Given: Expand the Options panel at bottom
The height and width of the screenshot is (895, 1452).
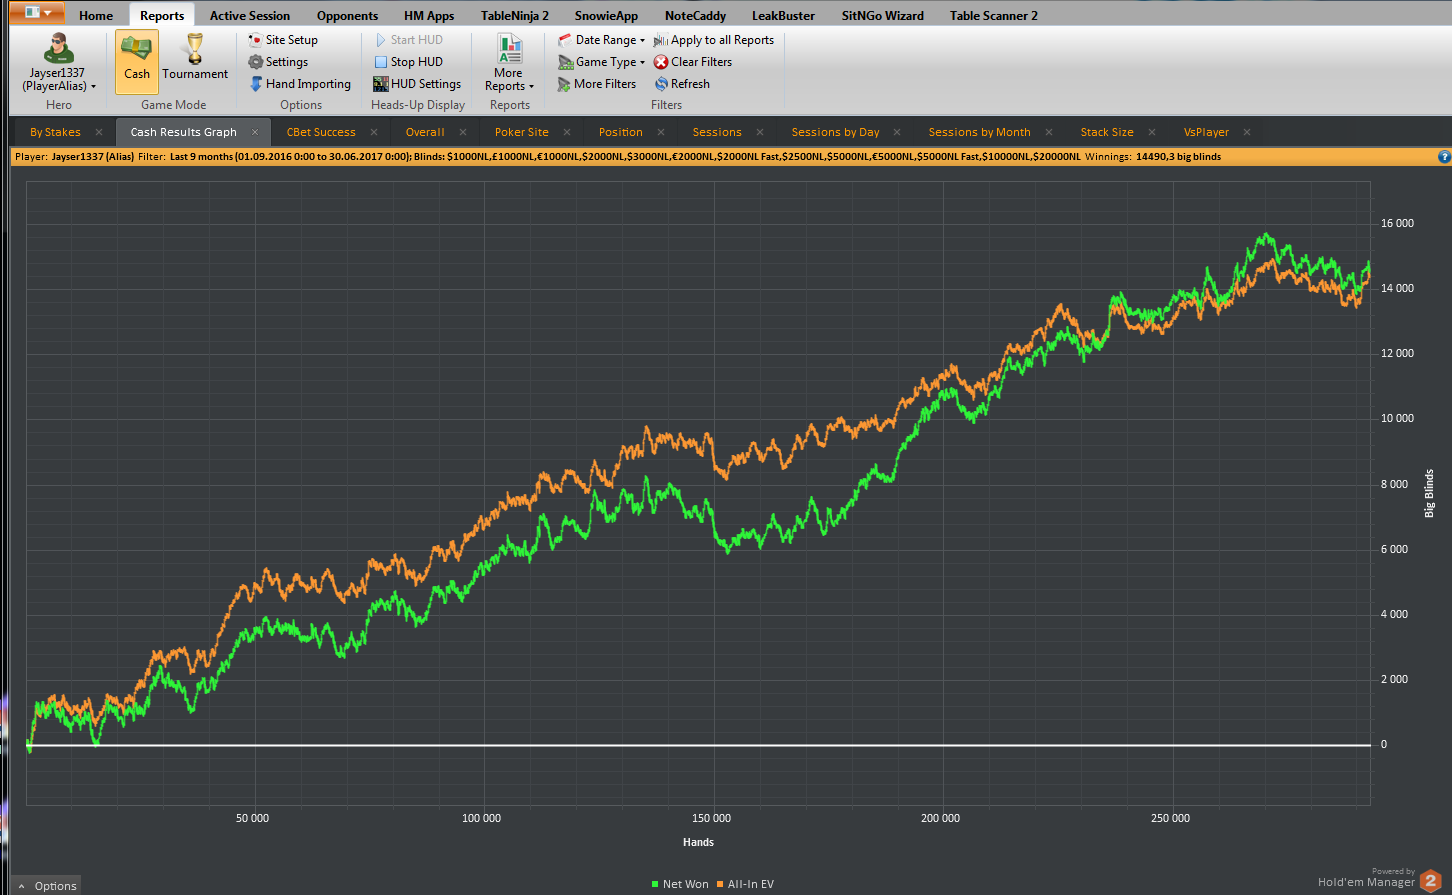Looking at the screenshot, I should [47, 886].
